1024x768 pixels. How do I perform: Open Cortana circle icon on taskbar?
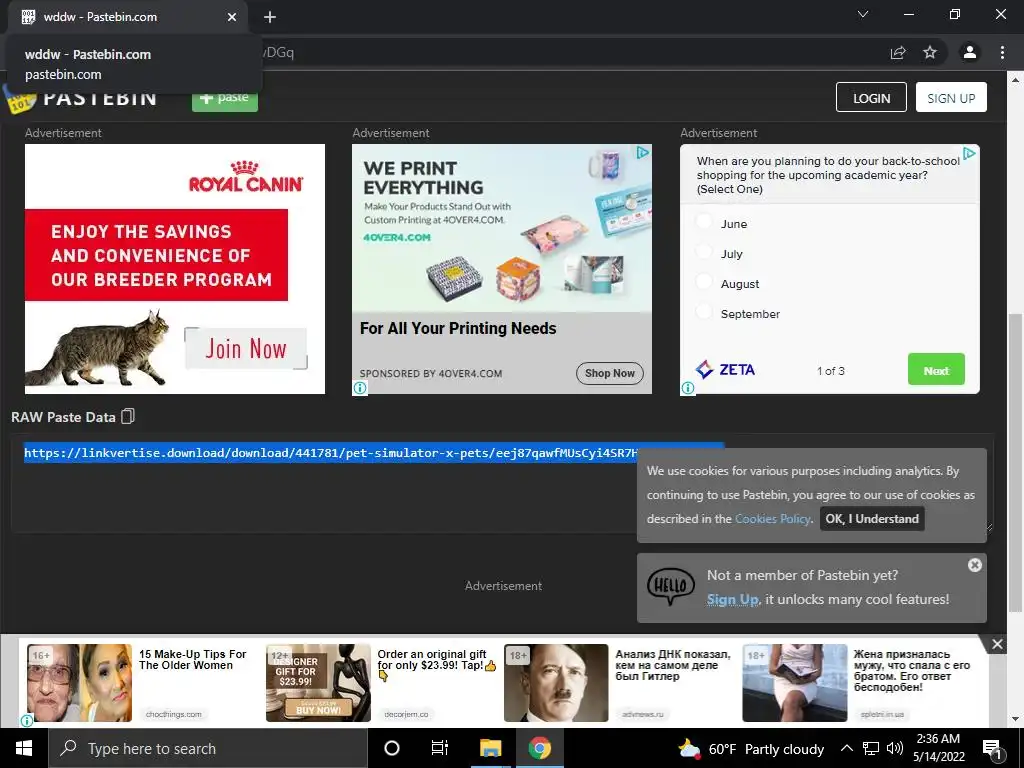[x=392, y=748]
